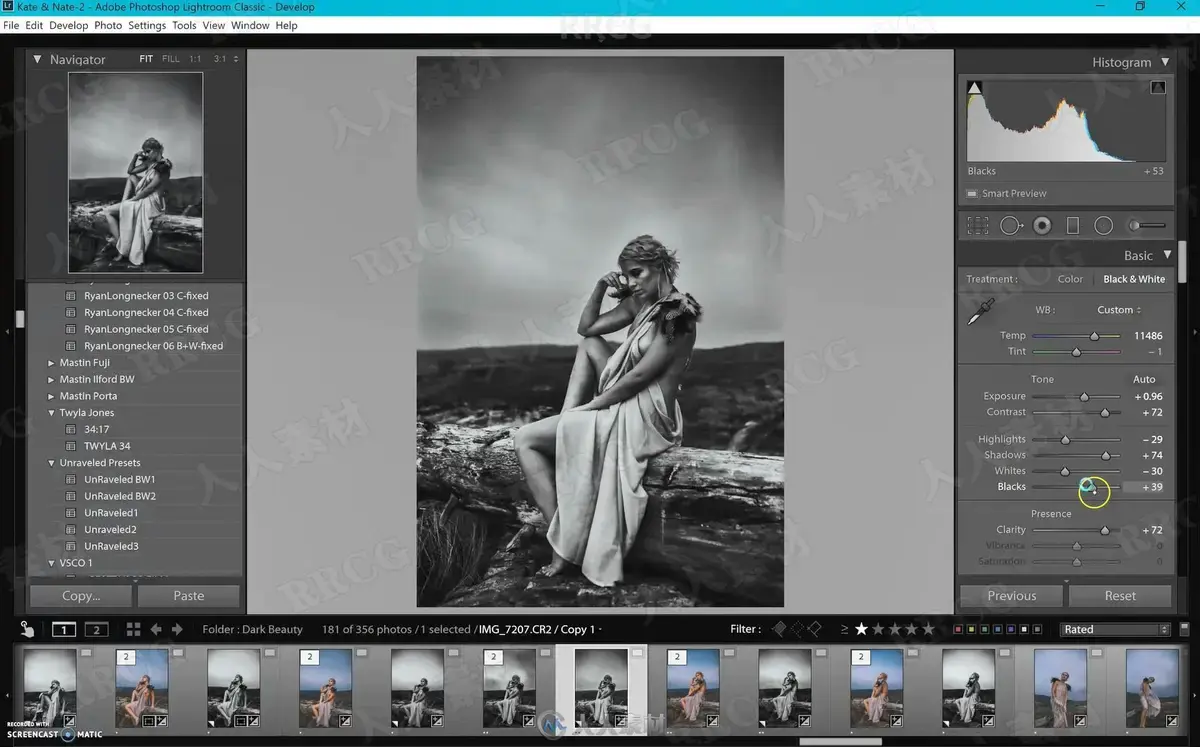Click the Auto tone button
The width and height of the screenshot is (1200, 747).
[x=1144, y=379]
